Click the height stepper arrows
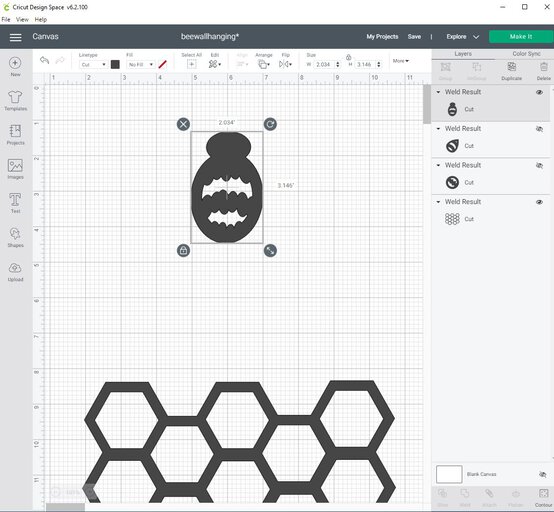Viewport: 554px width, 512px height. click(x=379, y=64)
